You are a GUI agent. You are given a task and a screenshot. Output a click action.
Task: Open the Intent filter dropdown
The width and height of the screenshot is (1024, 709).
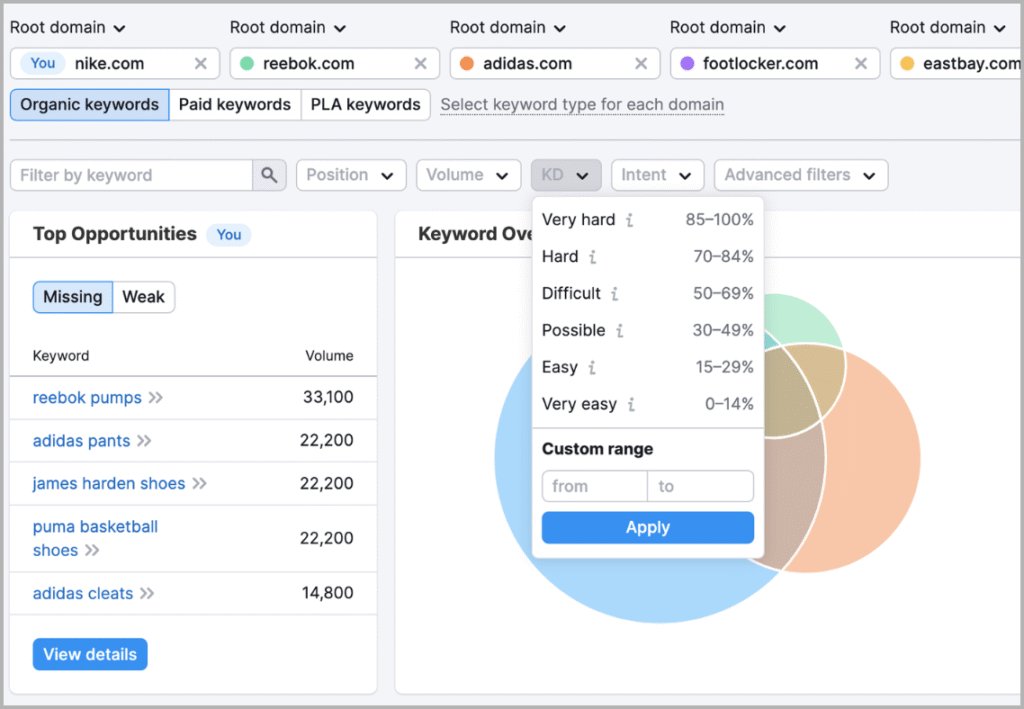coord(657,174)
